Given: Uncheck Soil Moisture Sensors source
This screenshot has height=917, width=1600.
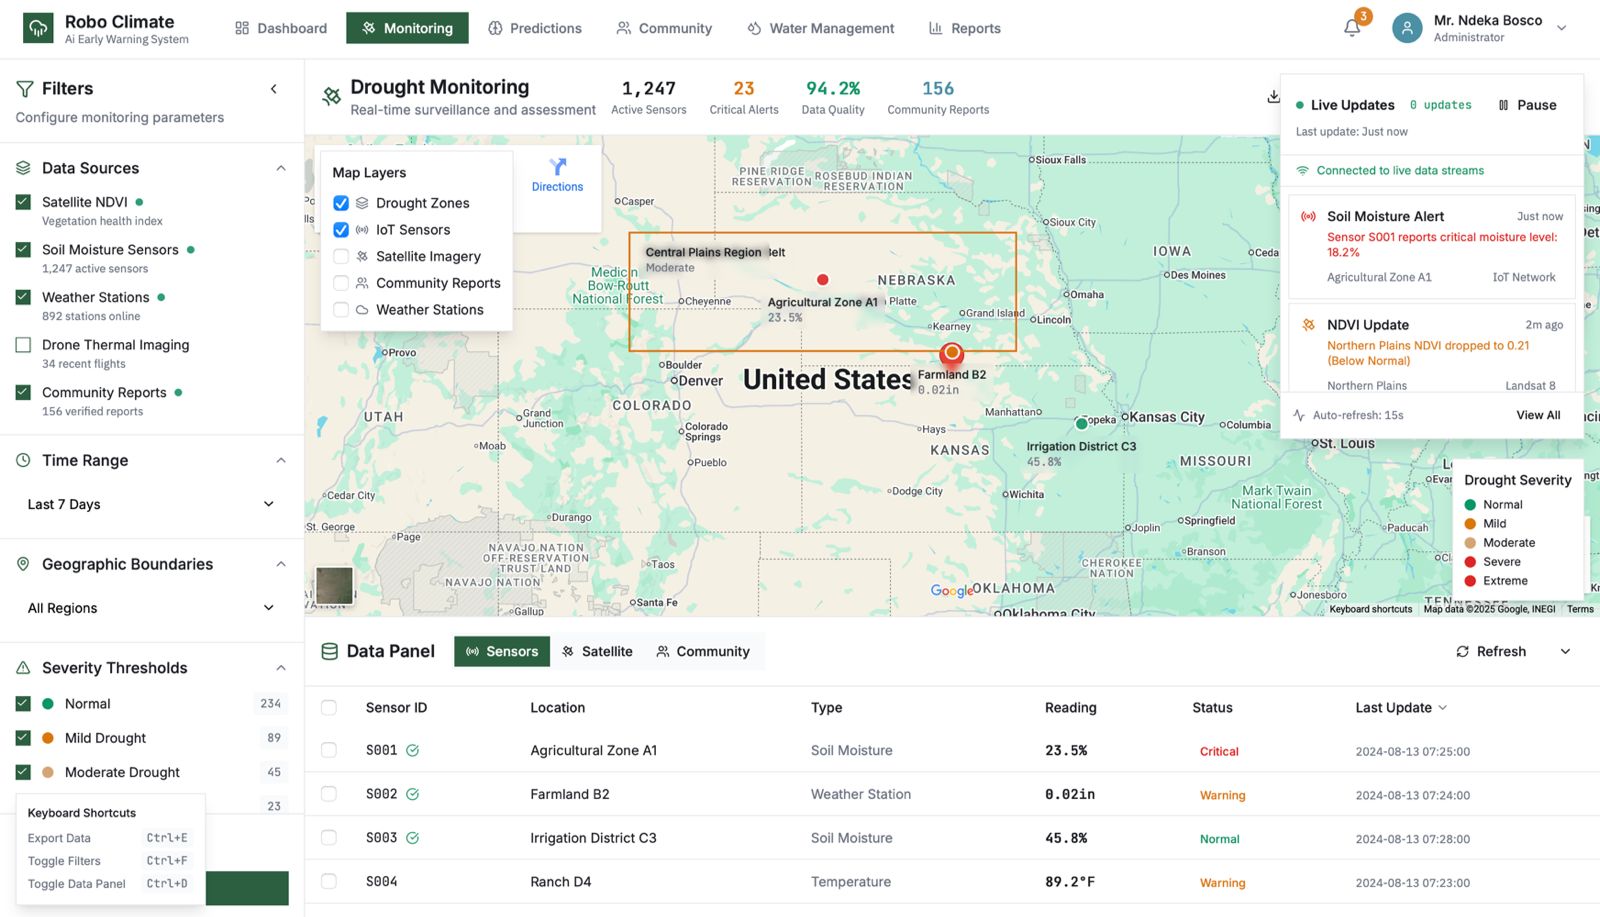Looking at the screenshot, I should coord(23,250).
